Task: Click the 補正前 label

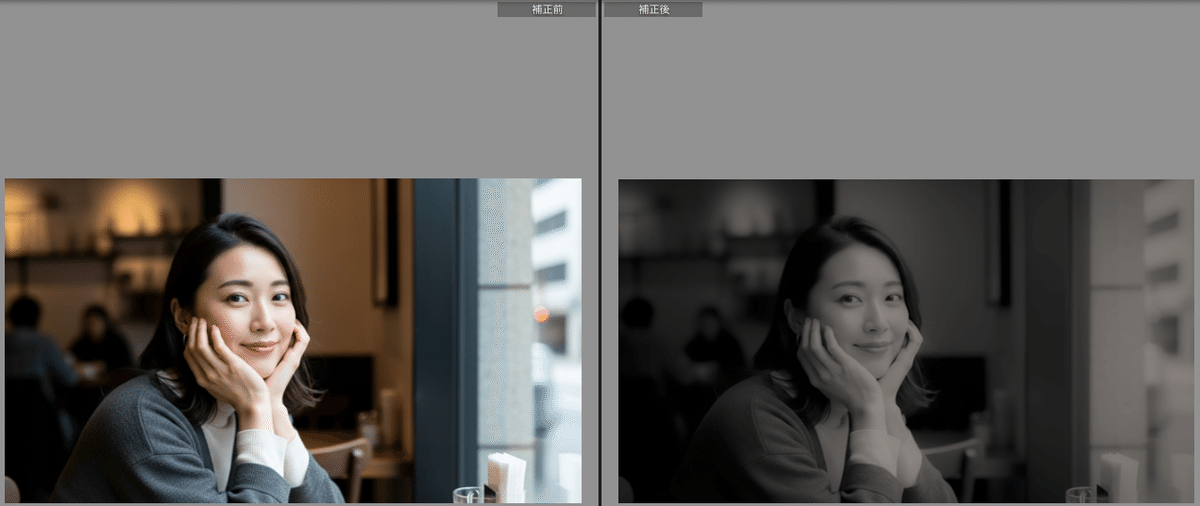Action: (546, 9)
